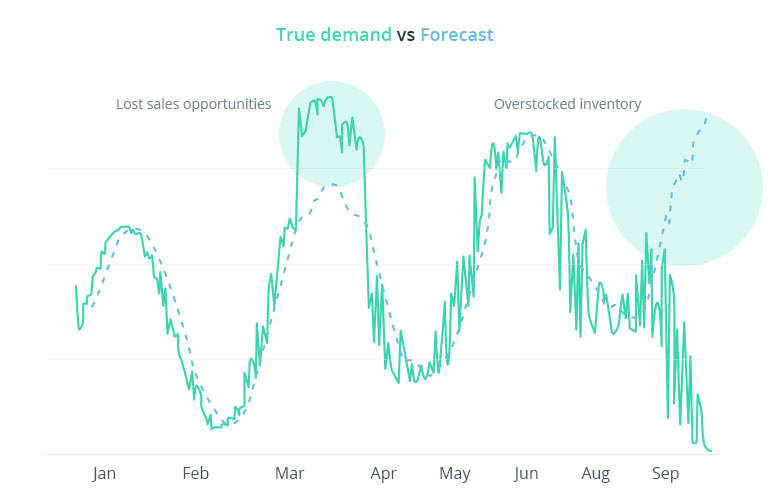The width and height of the screenshot is (770, 500).
Task: Click the demand line's final low point after Sep
Action: coord(711,451)
